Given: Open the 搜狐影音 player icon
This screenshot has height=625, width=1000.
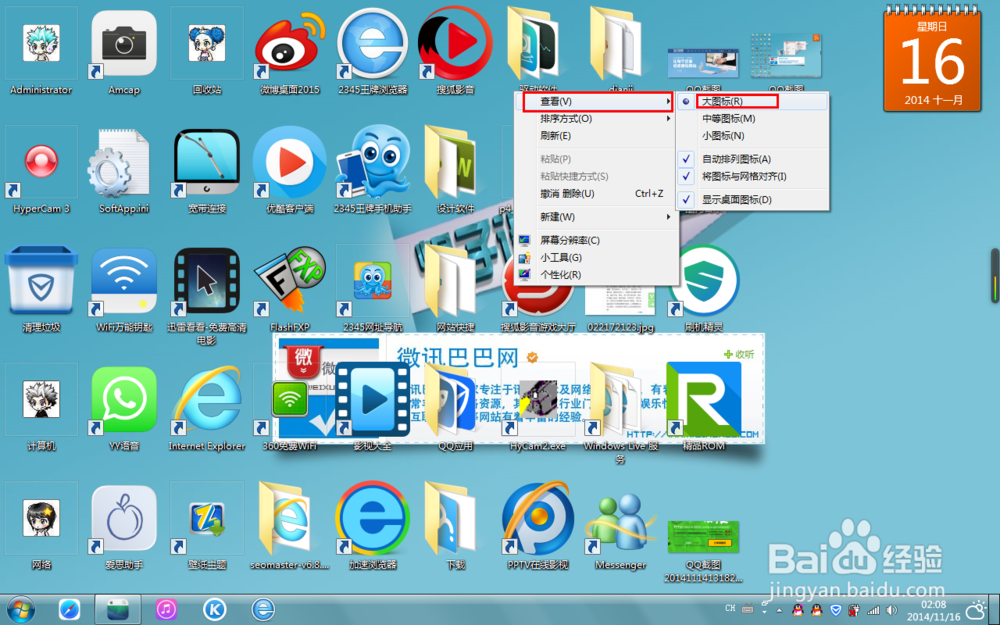Looking at the screenshot, I should pos(455,52).
